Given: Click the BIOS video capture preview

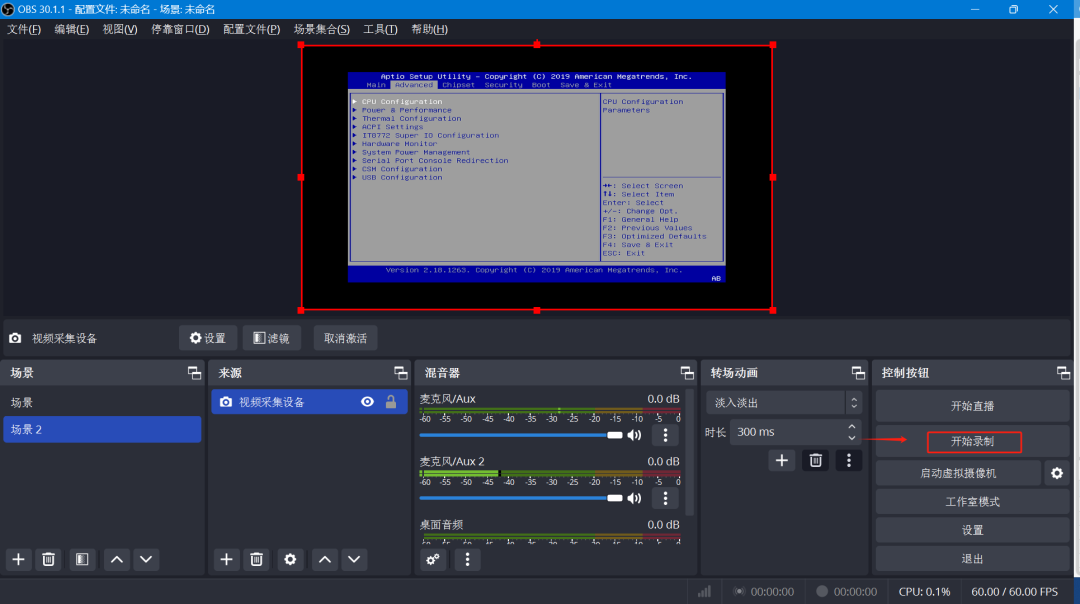Looking at the screenshot, I should [x=537, y=177].
